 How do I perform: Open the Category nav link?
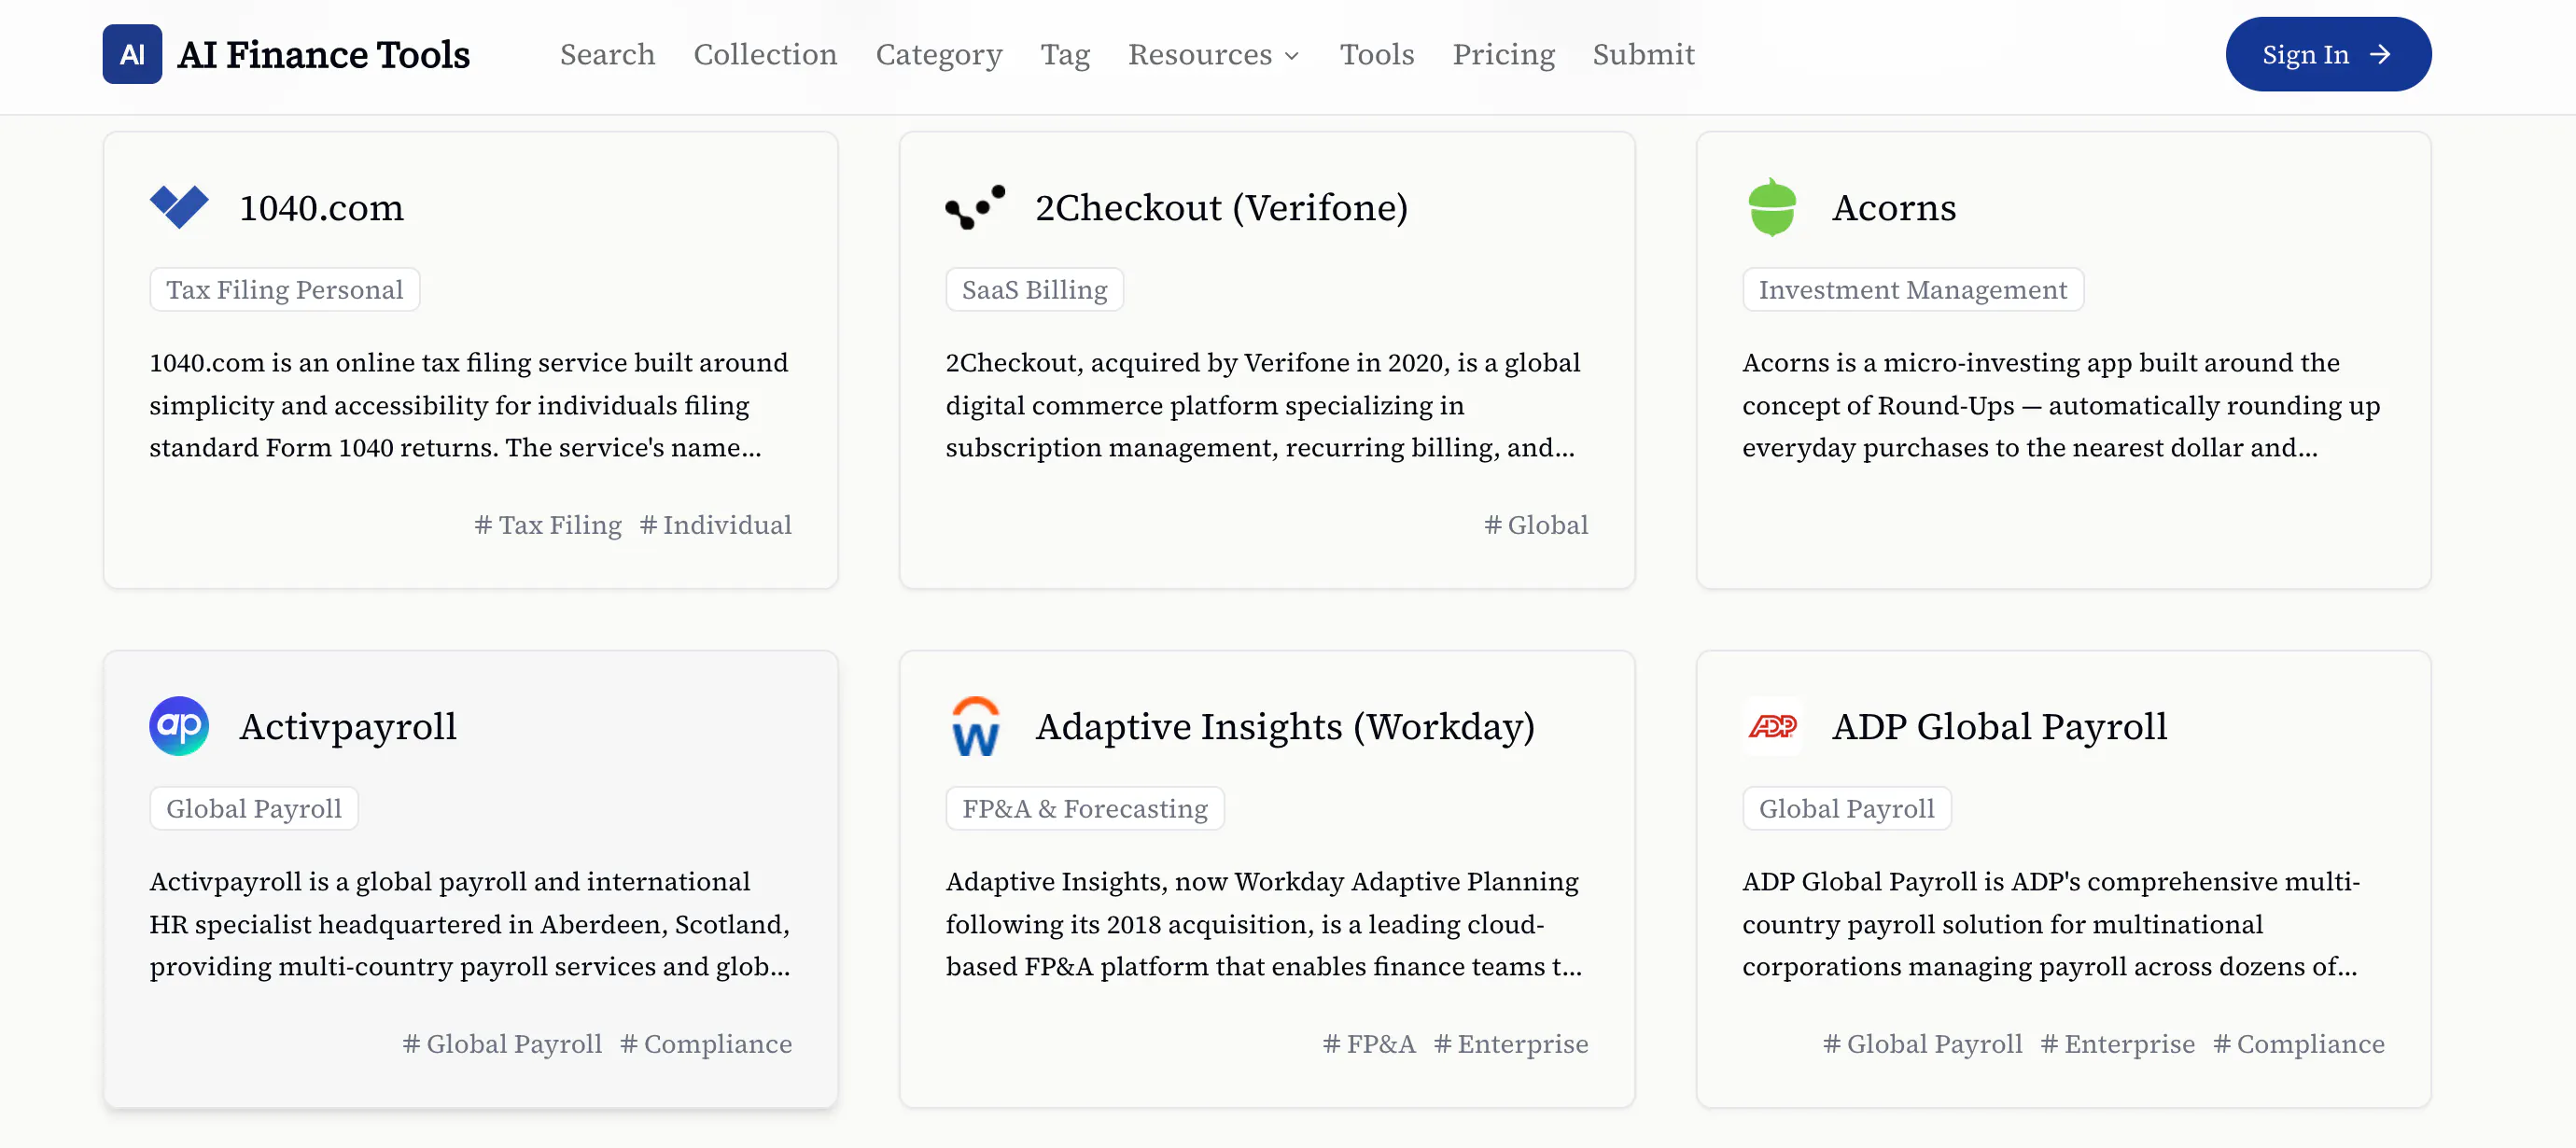pyautogui.click(x=939, y=54)
